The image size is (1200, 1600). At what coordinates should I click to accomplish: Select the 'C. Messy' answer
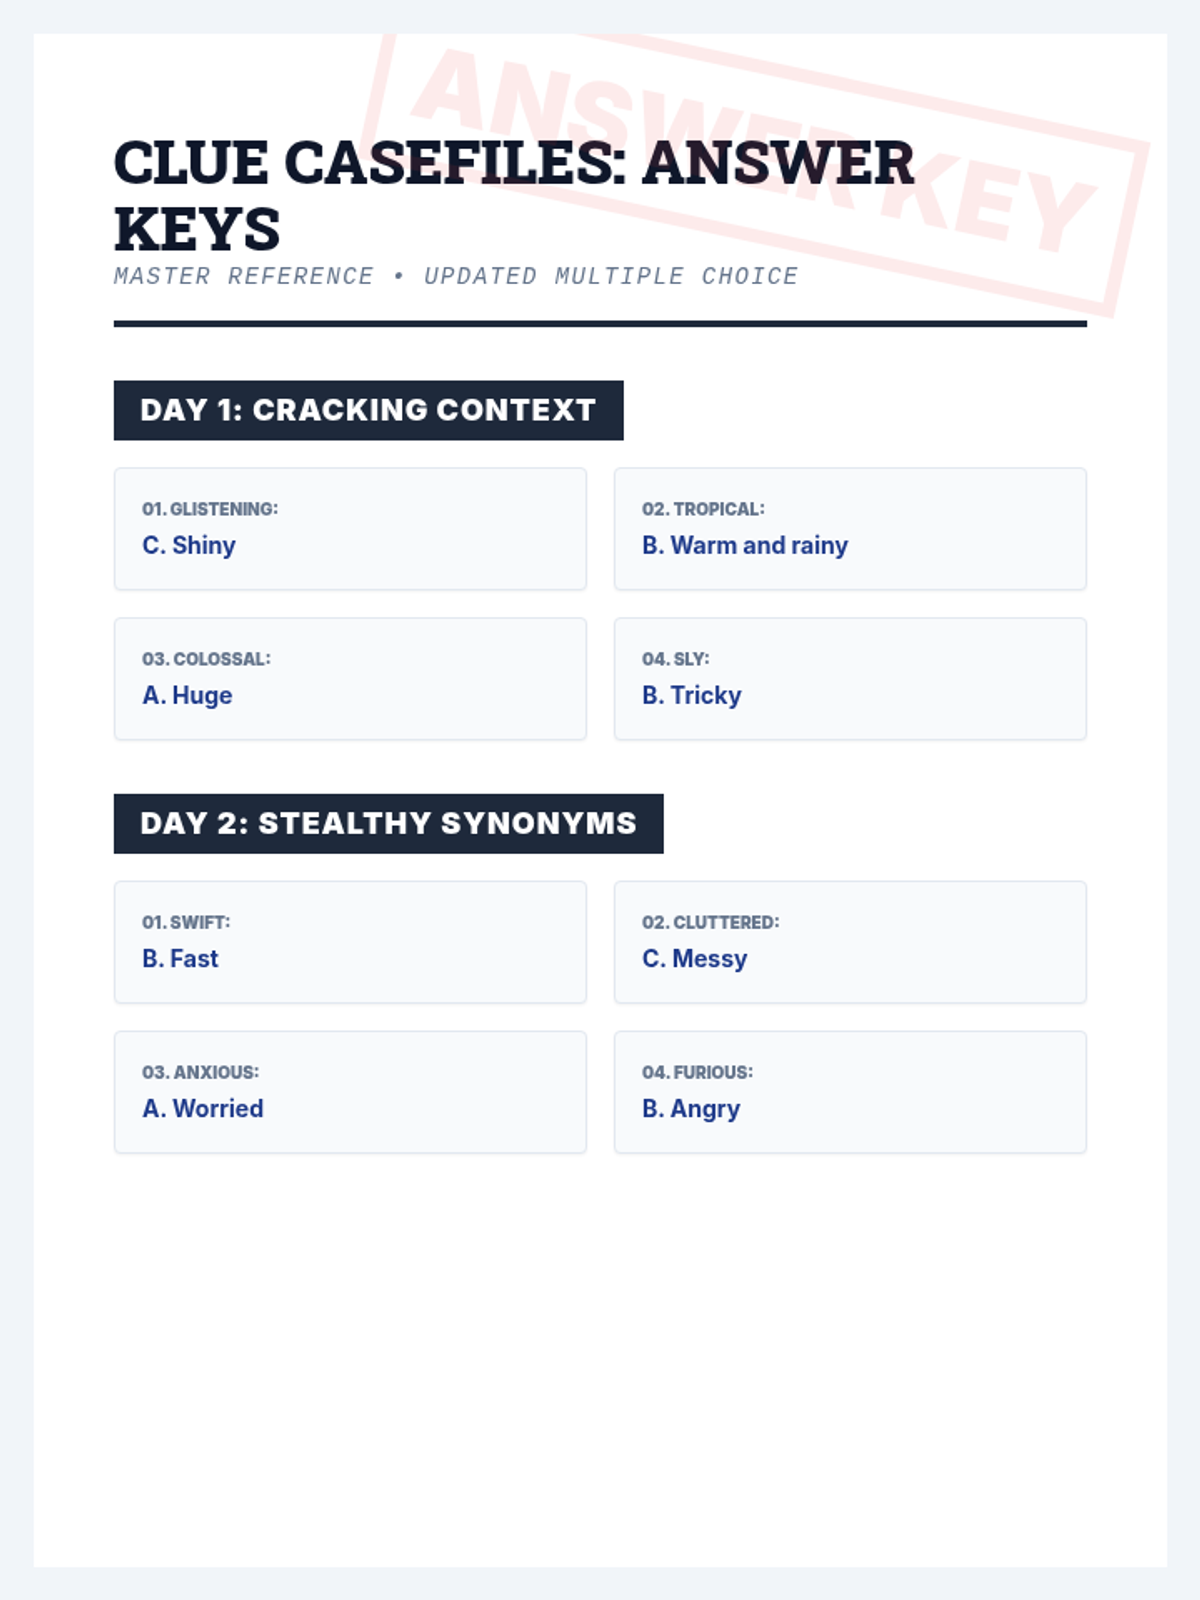point(695,958)
